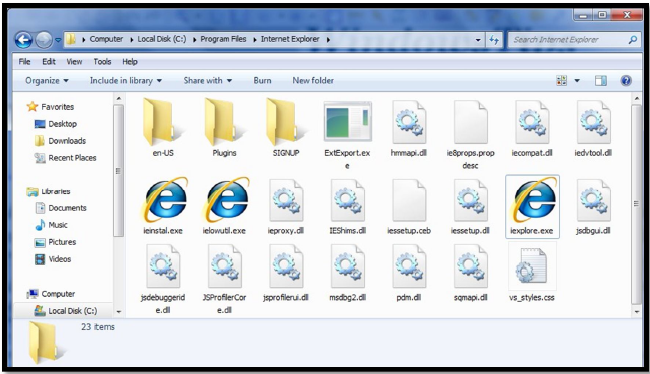Open Windows Help with the question mark icon

click(x=626, y=80)
